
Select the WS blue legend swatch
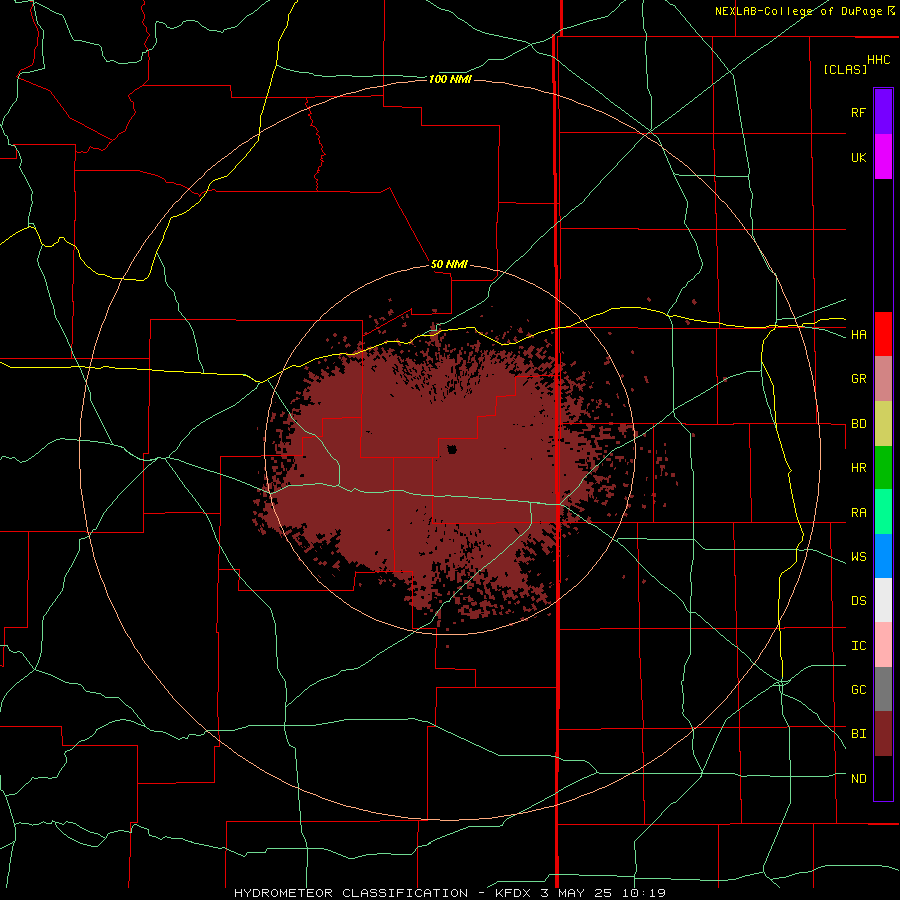click(883, 556)
